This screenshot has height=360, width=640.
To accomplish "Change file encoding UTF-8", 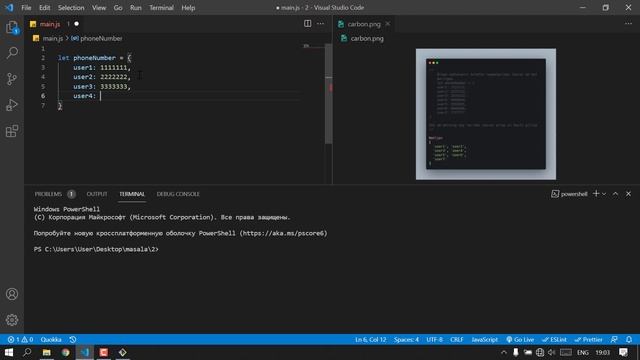I will coord(434,340).
